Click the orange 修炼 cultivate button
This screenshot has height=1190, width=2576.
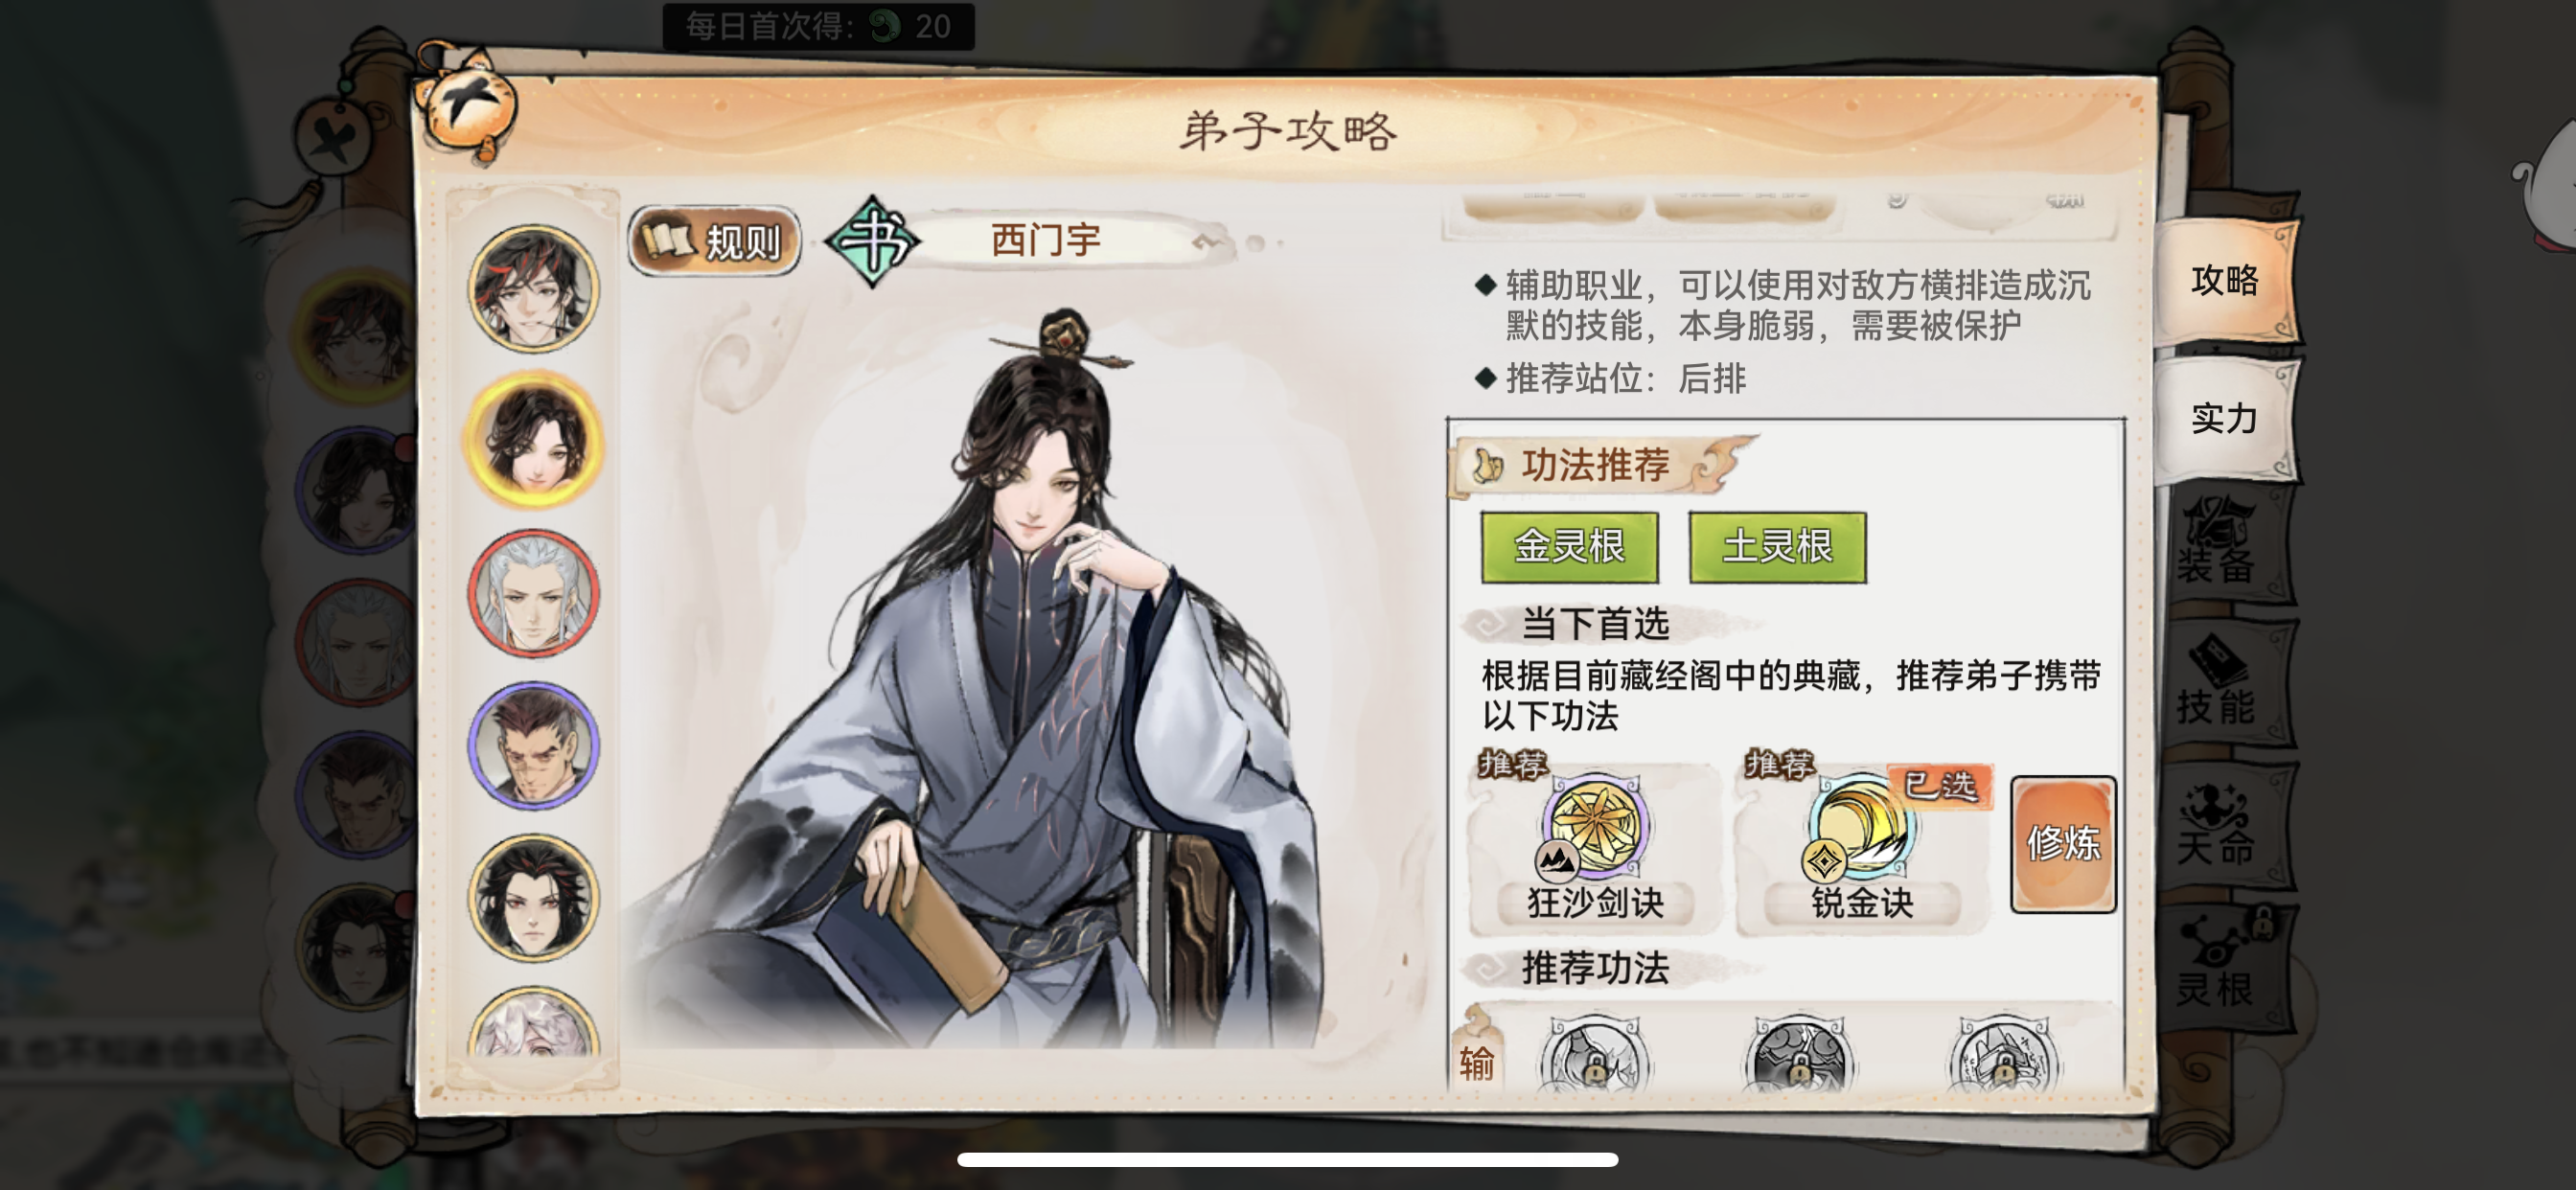[2063, 844]
